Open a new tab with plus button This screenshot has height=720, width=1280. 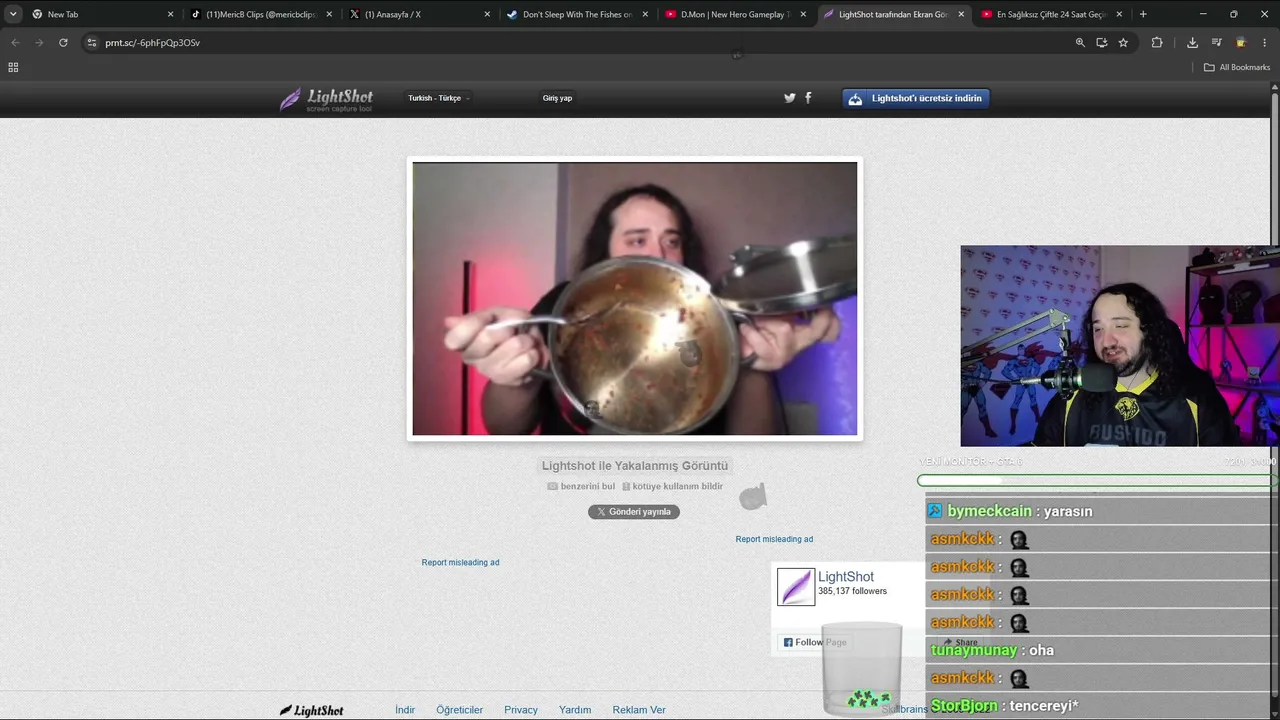(1143, 14)
